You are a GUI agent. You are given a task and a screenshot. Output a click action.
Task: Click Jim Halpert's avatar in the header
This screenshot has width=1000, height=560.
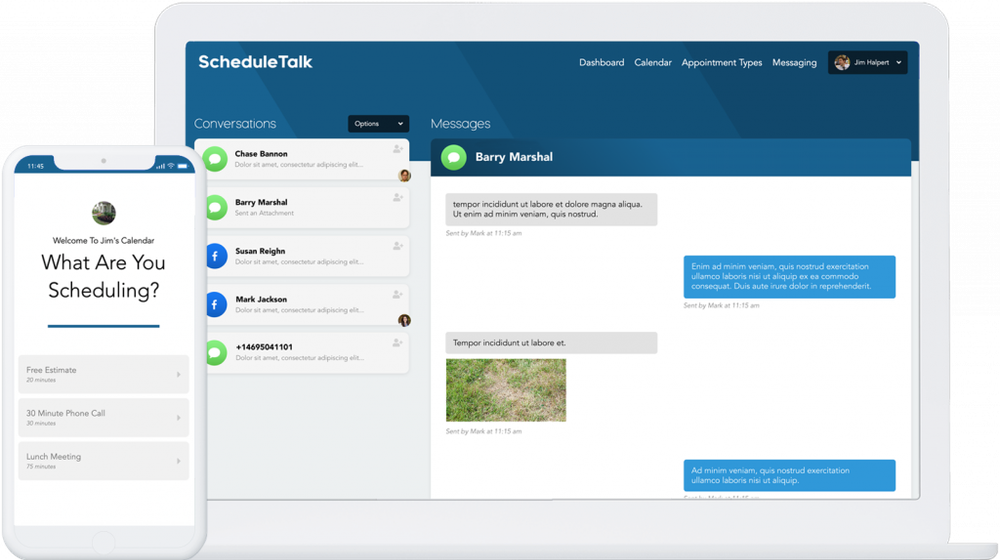pyautogui.click(x=842, y=63)
